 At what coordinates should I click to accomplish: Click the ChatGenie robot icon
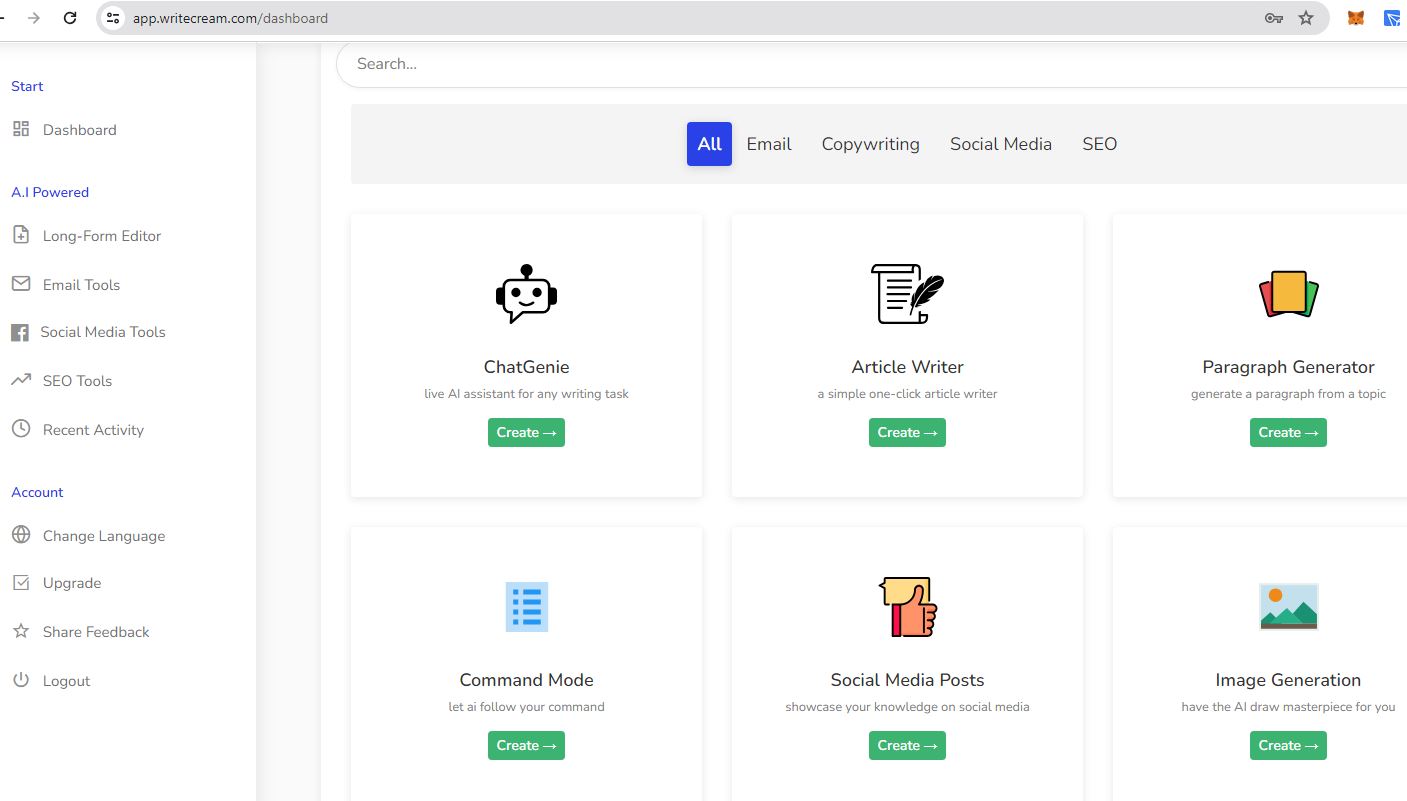[526, 294]
